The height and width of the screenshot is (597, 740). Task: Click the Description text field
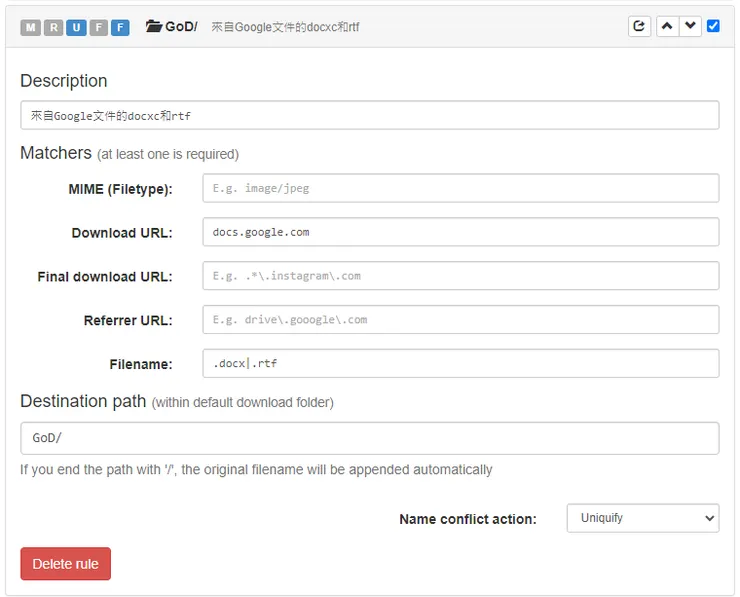(369, 115)
